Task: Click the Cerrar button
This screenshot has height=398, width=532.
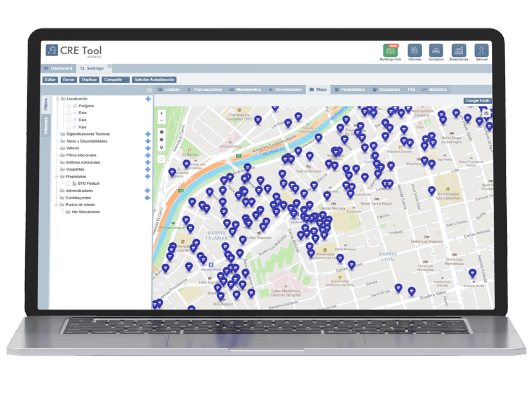Action: click(69, 80)
